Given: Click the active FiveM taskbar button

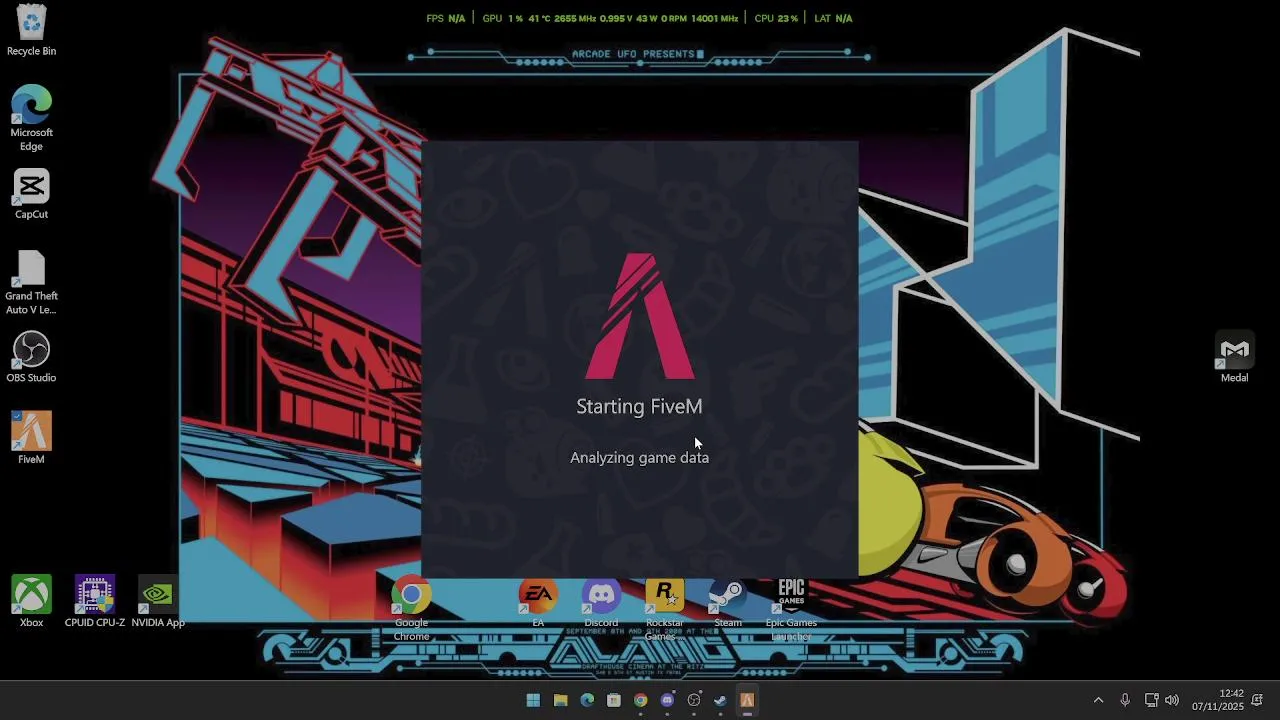Looking at the screenshot, I should (x=747, y=700).
